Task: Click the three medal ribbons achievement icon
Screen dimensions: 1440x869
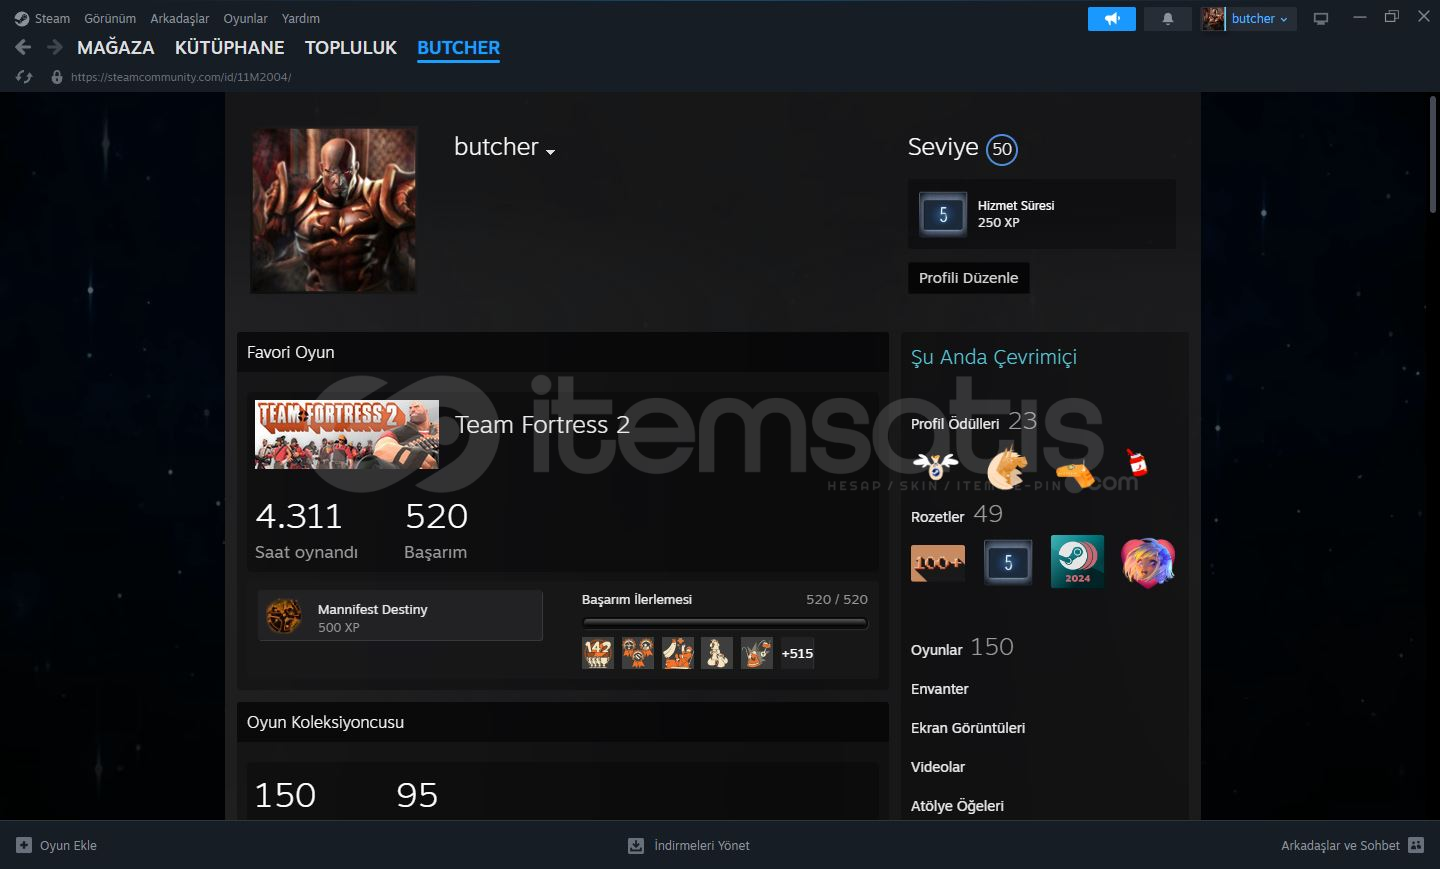Action: 638,653
